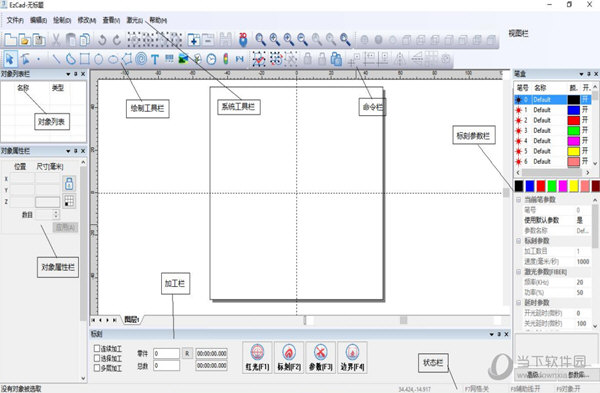The width and height of the screenshot is (600, 393).
Task: Collapse the 当前笔参数 section
Action: tap(518, 200)
